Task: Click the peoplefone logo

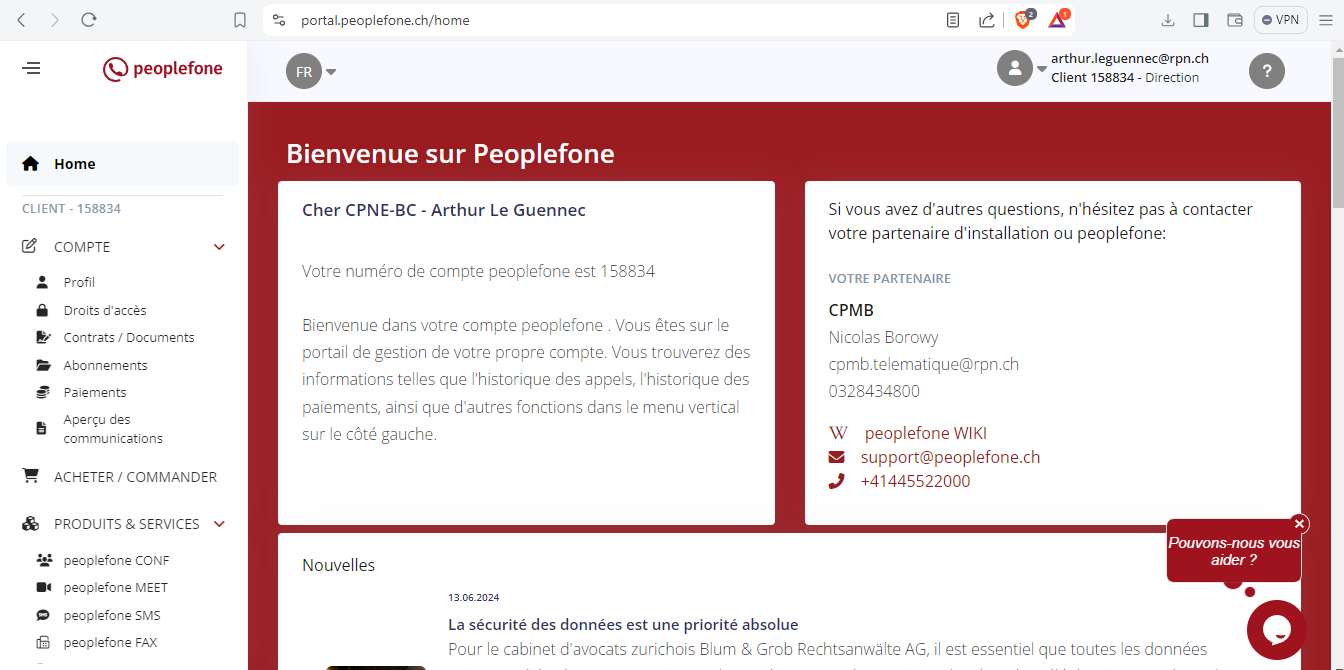Action: pos(163,69)
